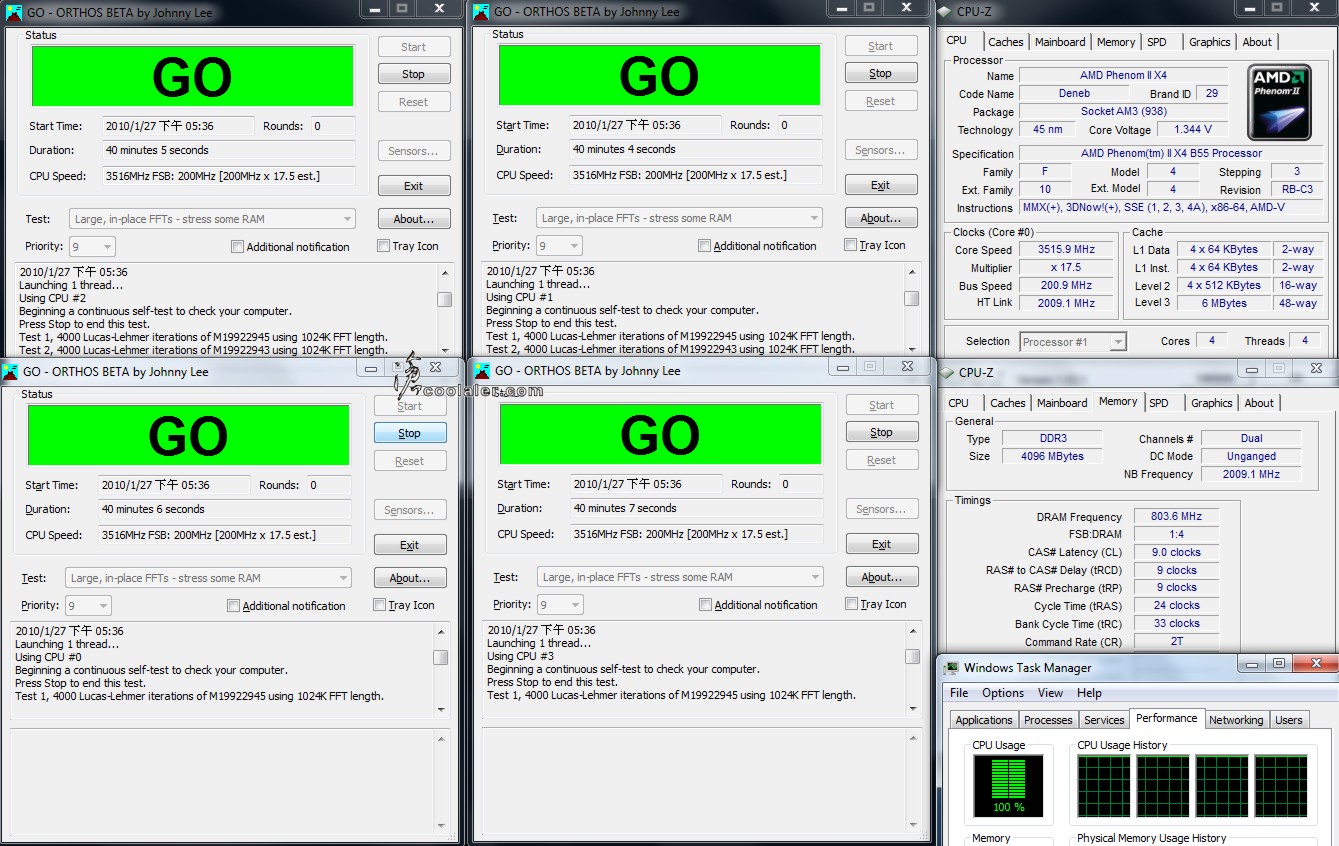Screen dimensions: 1339x846
Task: Click the Duration field reading 40 minutes 7 seconds
Action: [x=696, y=508]
